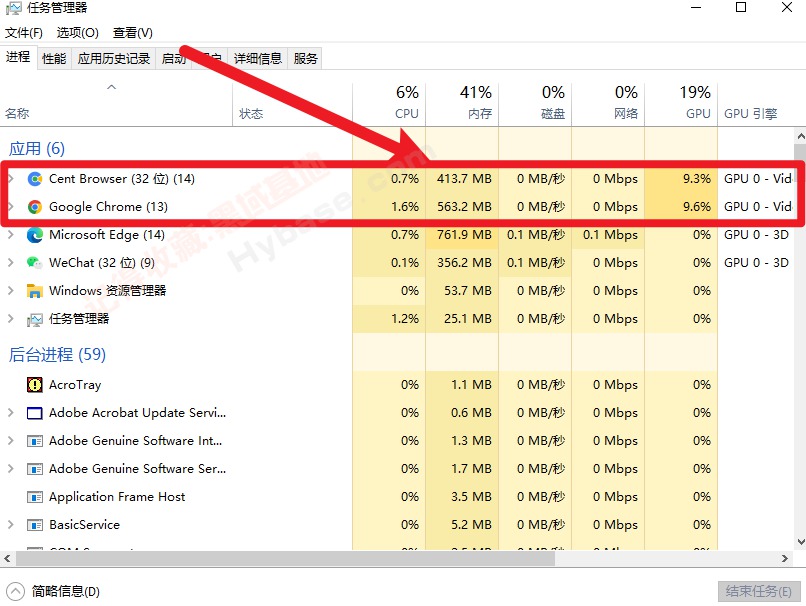
Task: Click the 1.2% CPU value for 任务管理器
Action: 405,319
